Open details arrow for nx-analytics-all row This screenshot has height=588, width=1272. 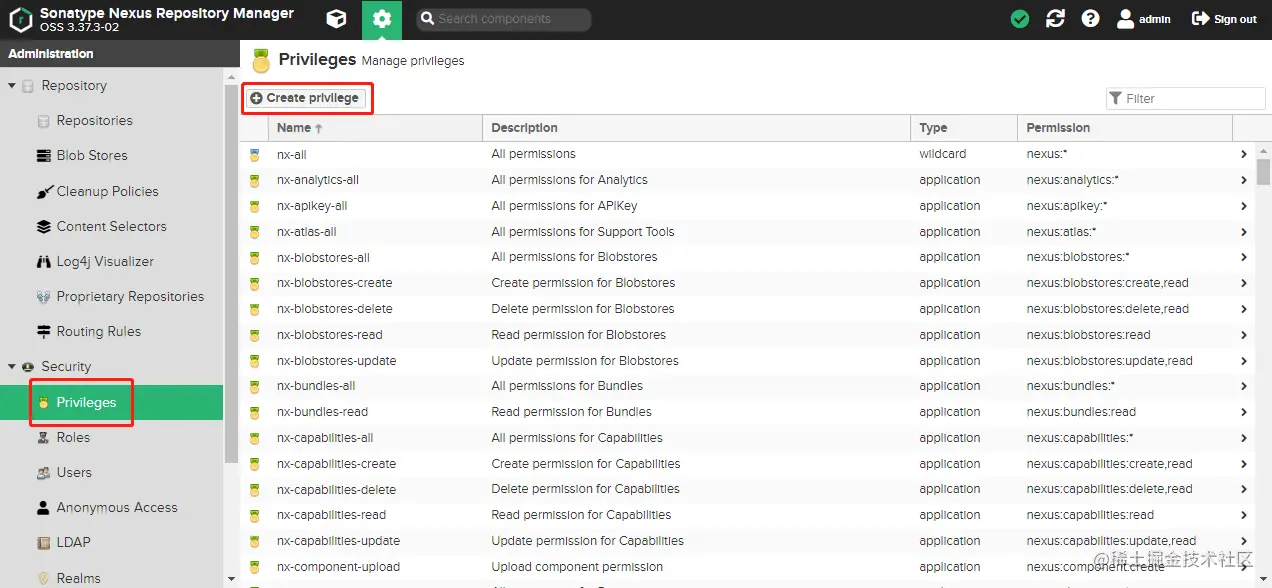1244,180
